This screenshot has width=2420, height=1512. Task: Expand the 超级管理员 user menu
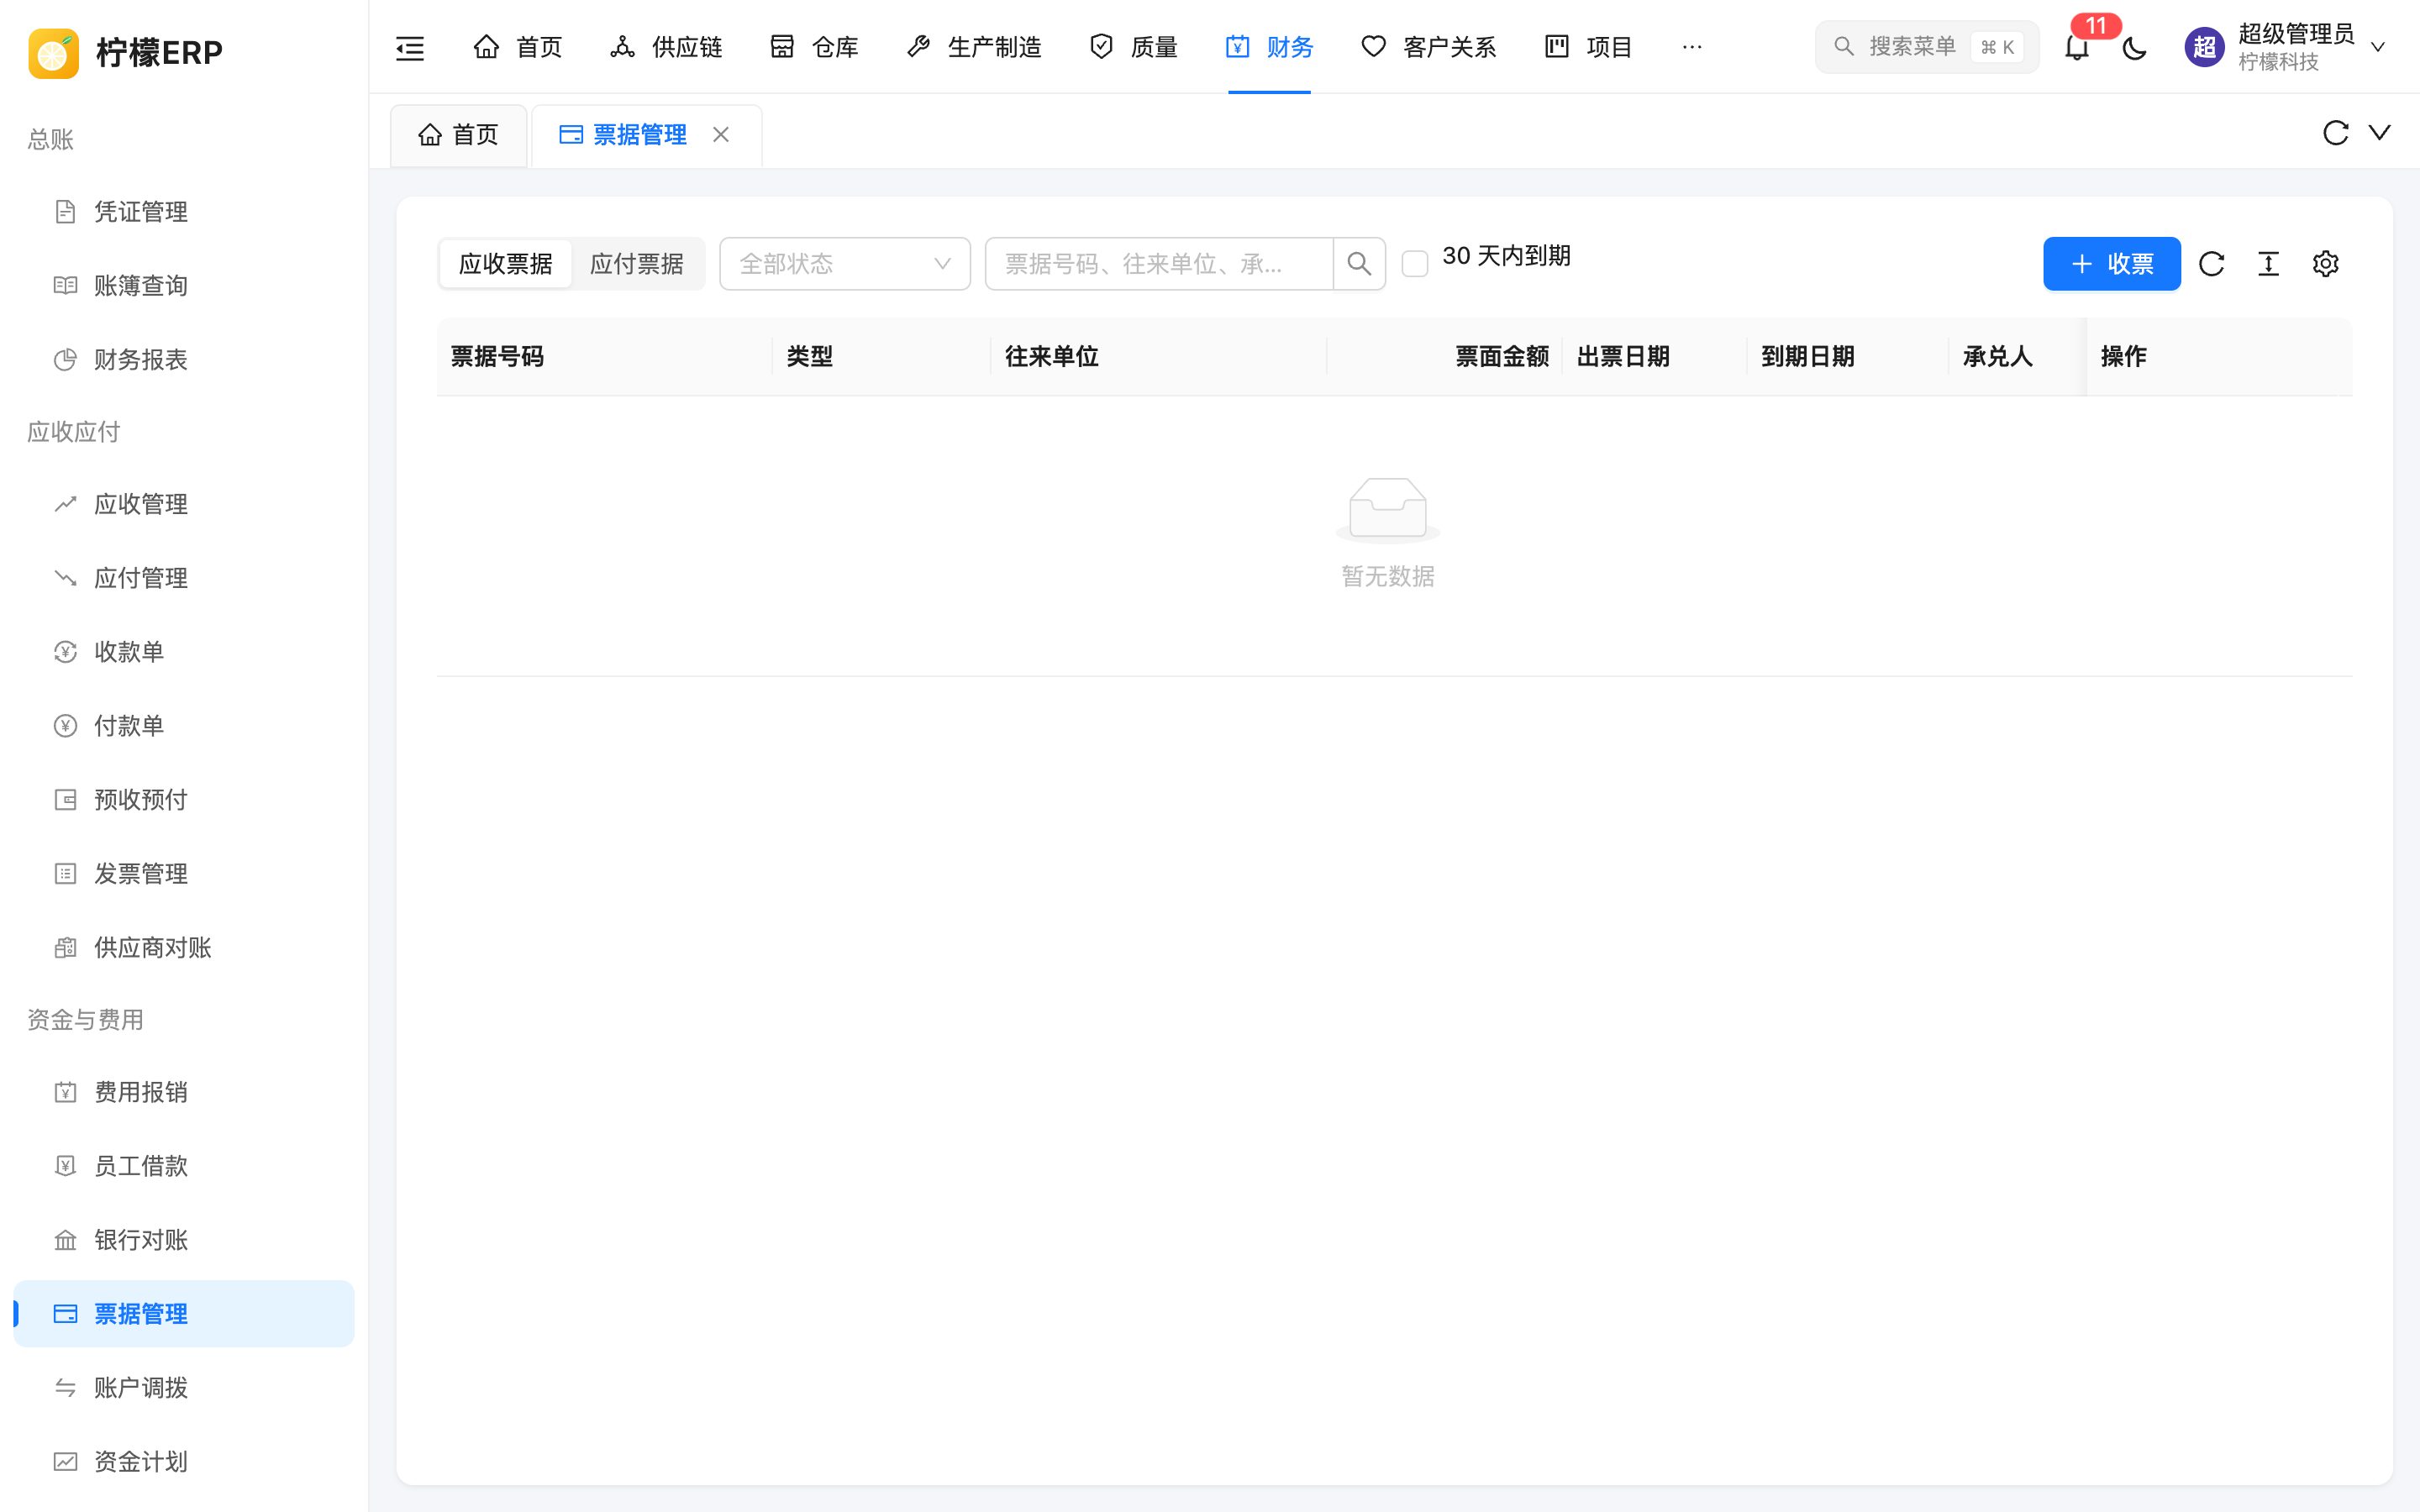(2288, 47)
